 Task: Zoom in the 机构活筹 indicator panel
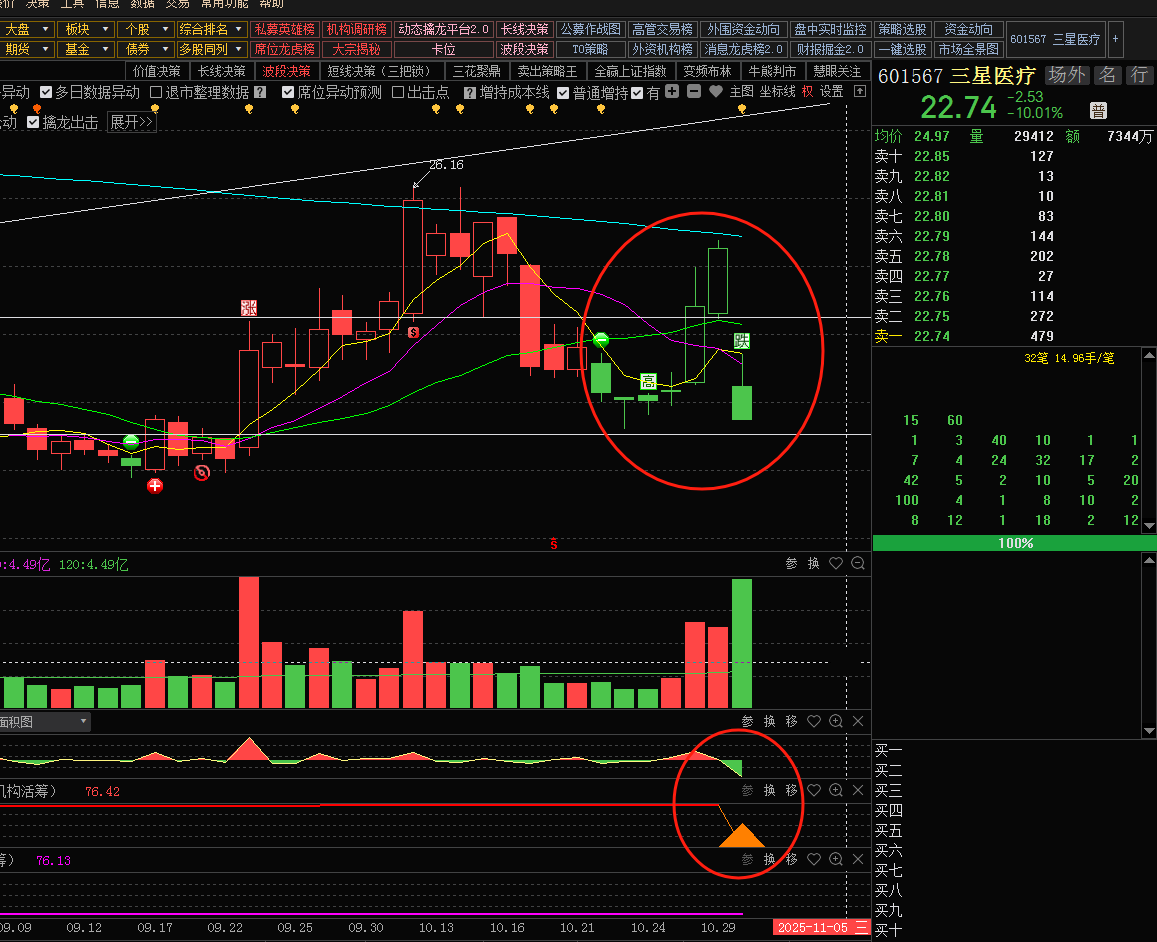(836, 790)
